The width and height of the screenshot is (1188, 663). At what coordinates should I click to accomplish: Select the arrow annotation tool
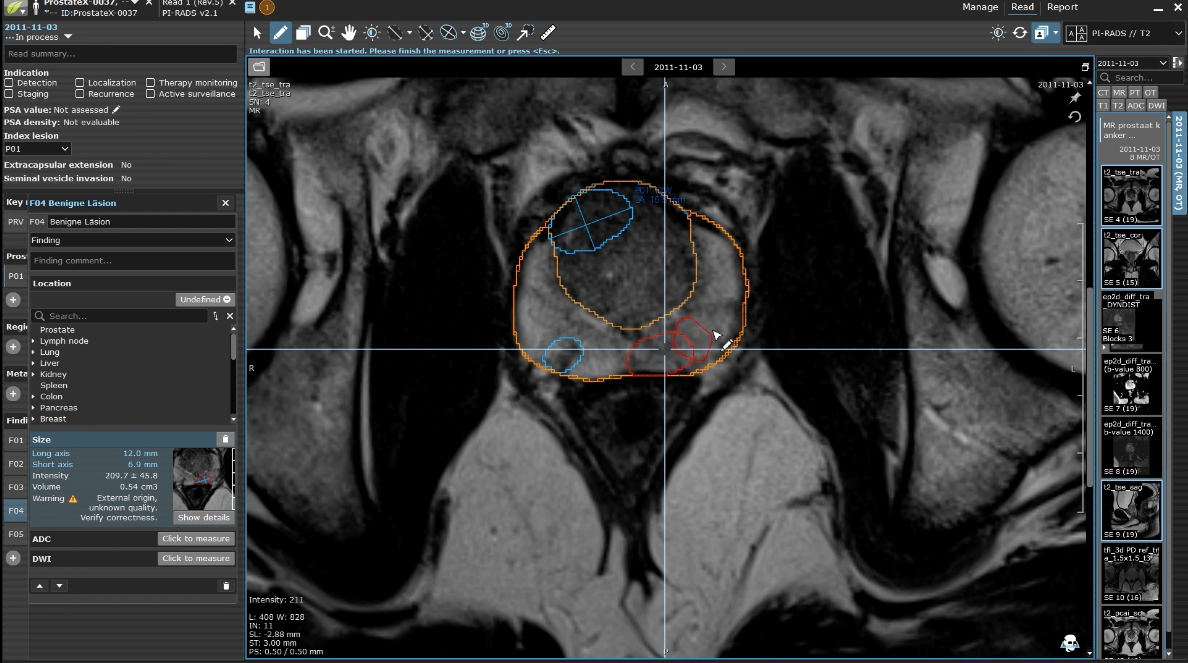point(525,33)
